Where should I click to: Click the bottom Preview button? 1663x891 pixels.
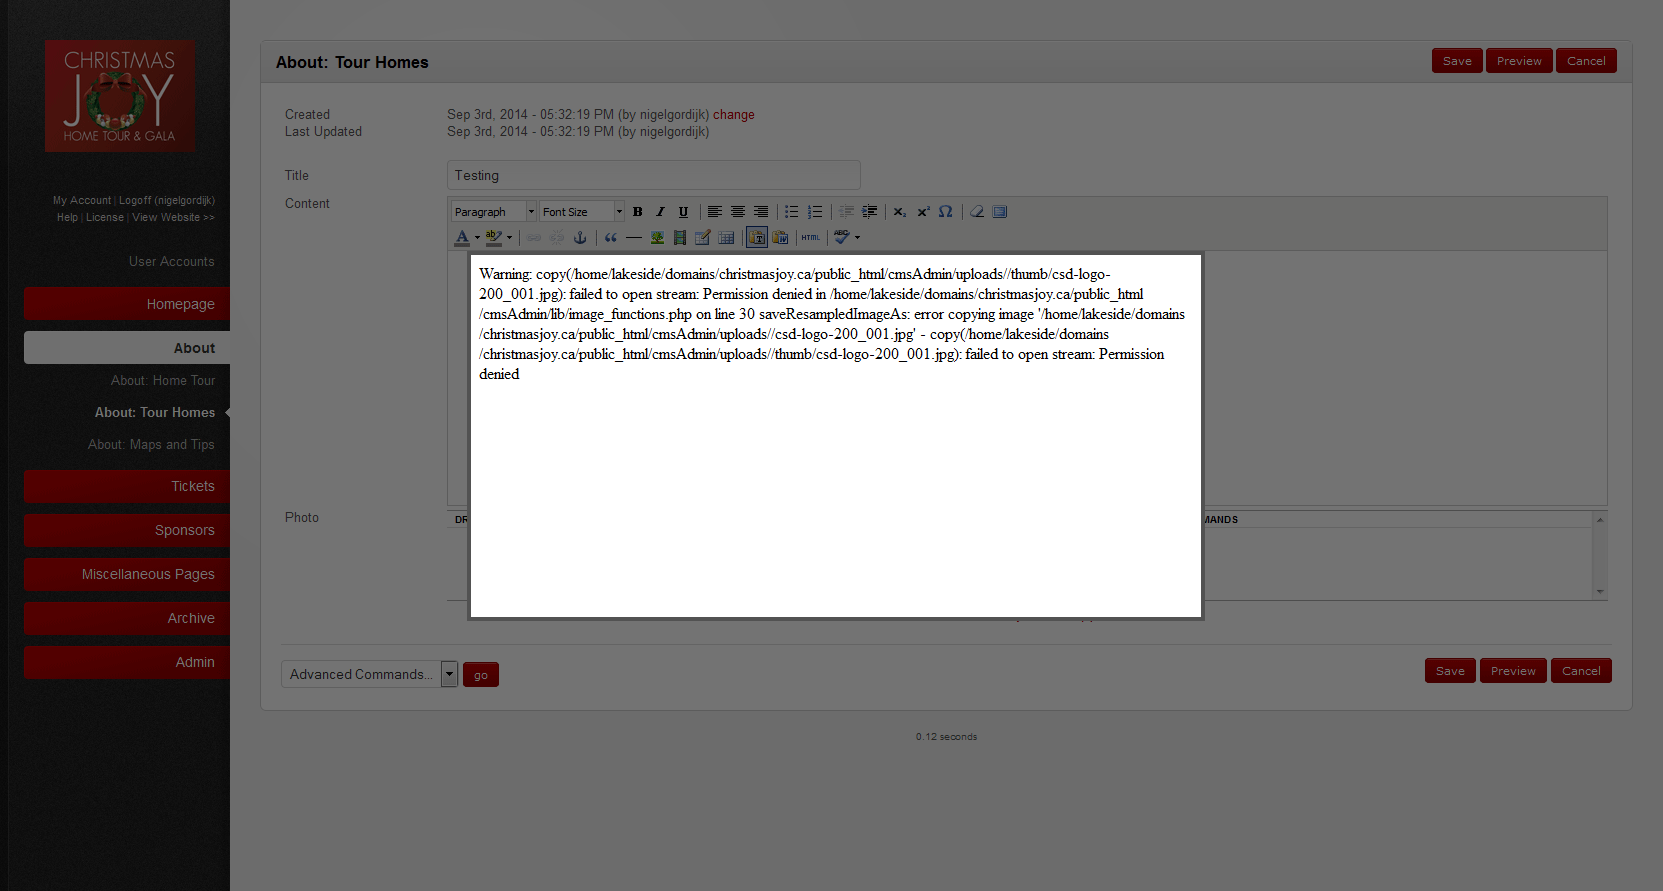tap(1513, 671)
